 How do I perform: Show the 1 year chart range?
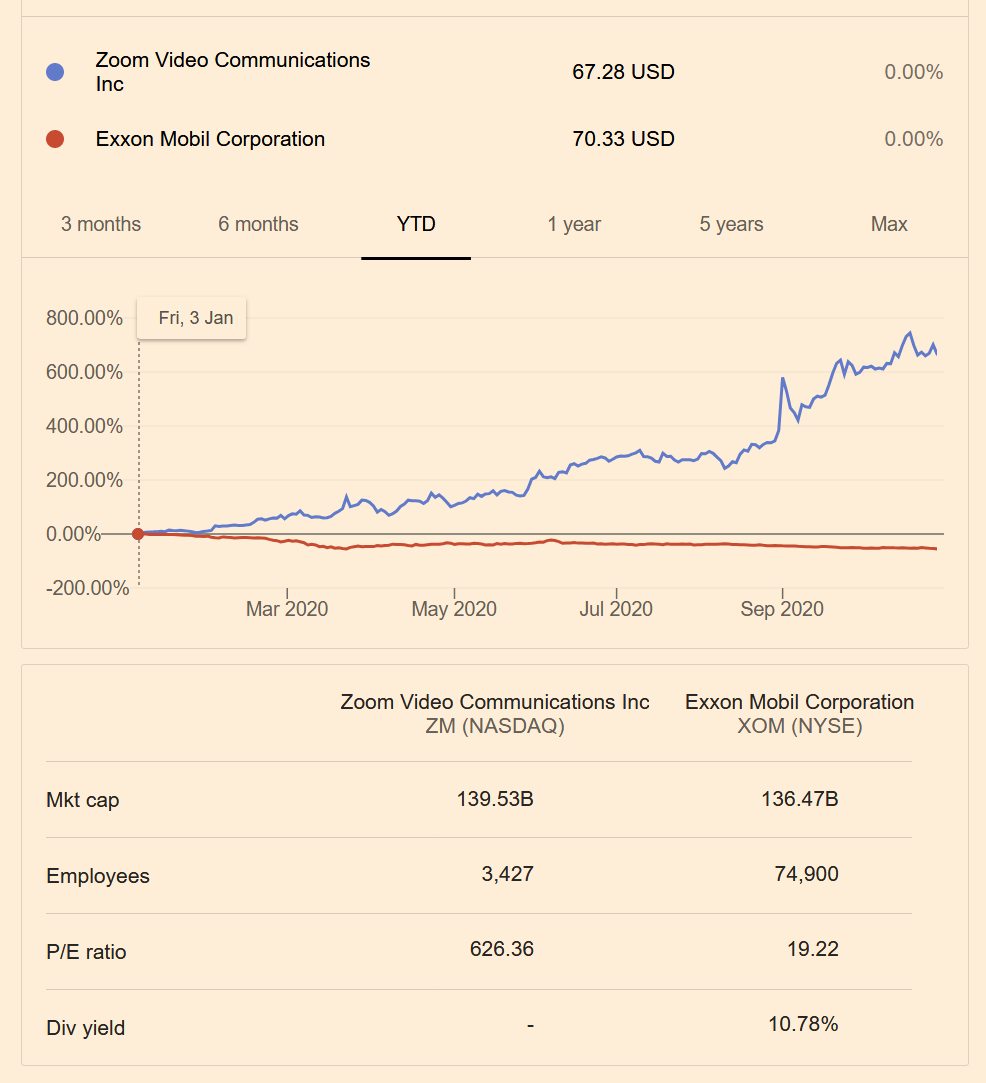574,224
